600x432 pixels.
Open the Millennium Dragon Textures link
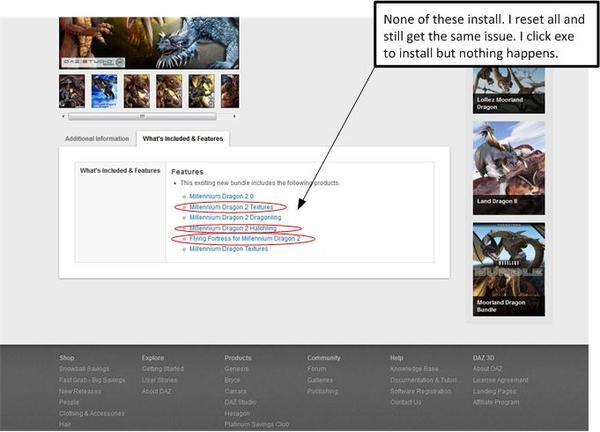pos(229,249)
